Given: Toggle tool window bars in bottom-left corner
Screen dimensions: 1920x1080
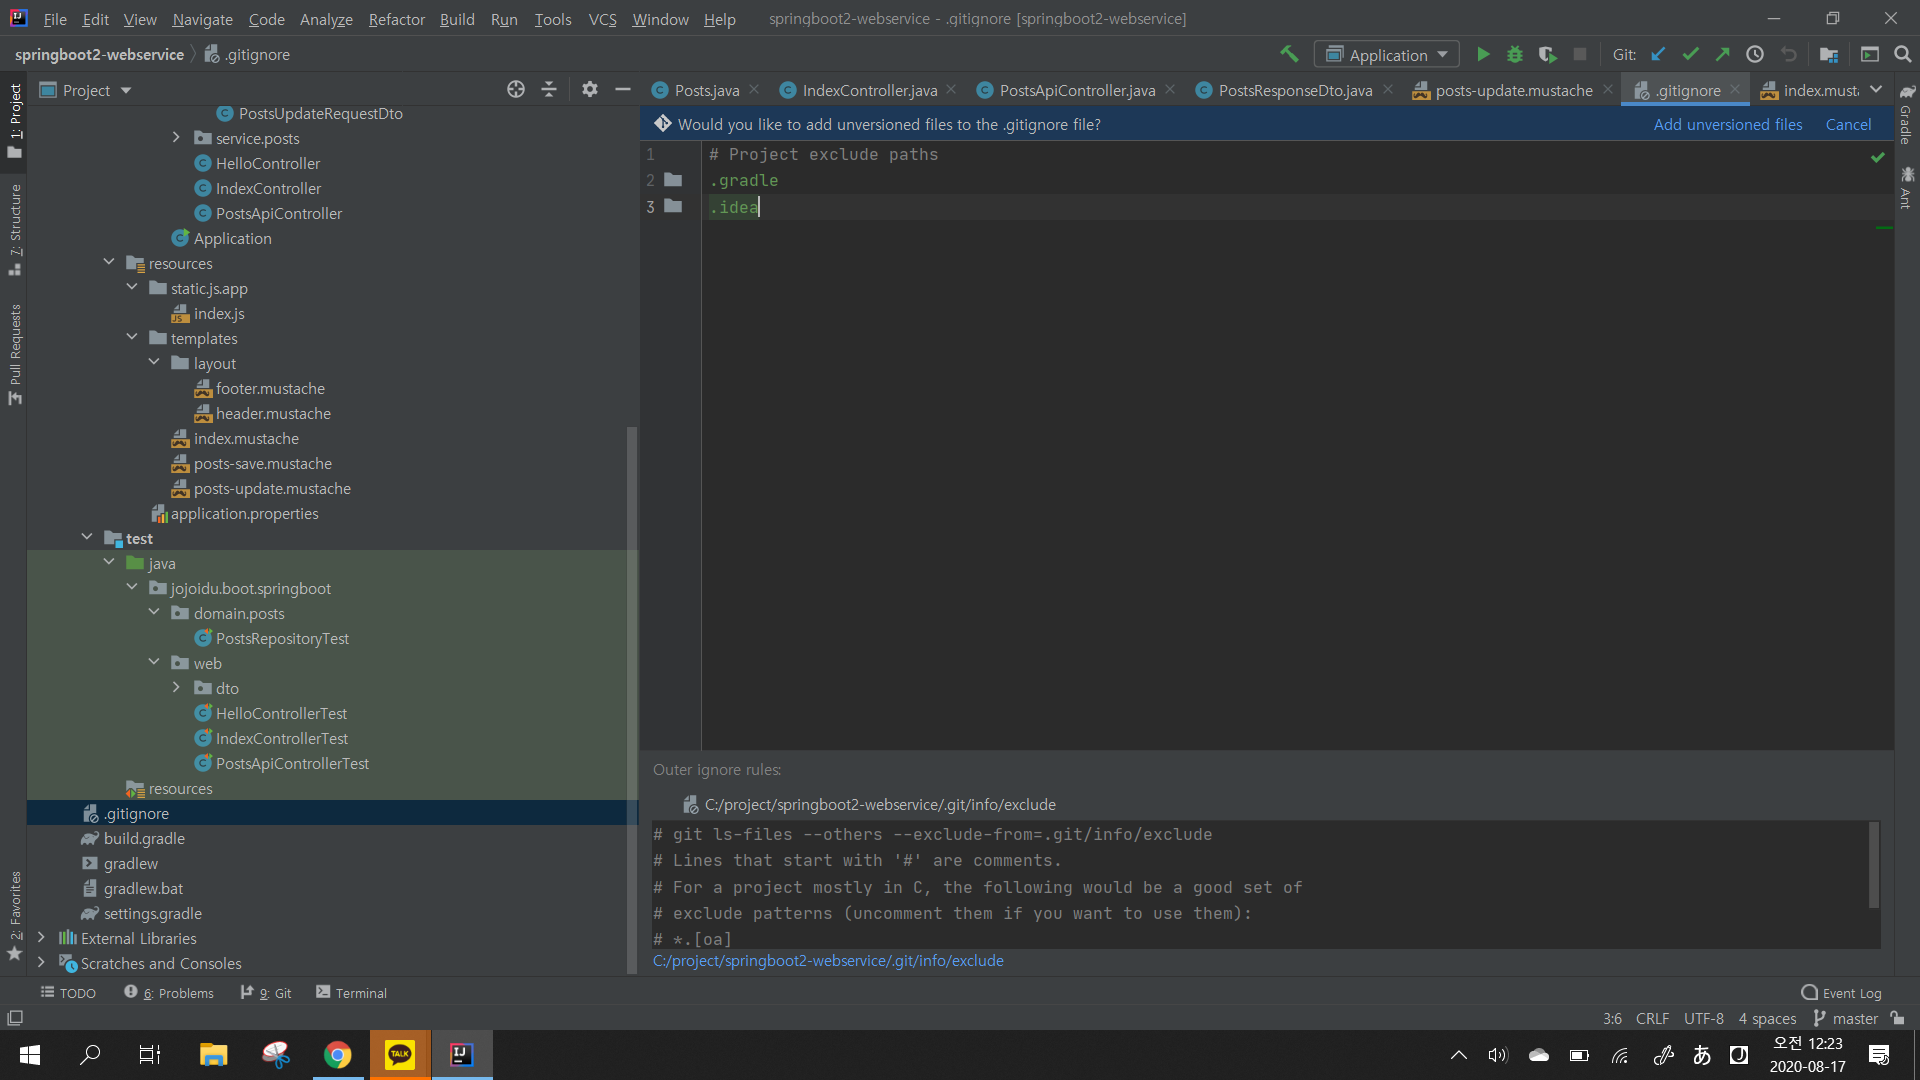Looking at the screenshot, I should pos(15,1018).
